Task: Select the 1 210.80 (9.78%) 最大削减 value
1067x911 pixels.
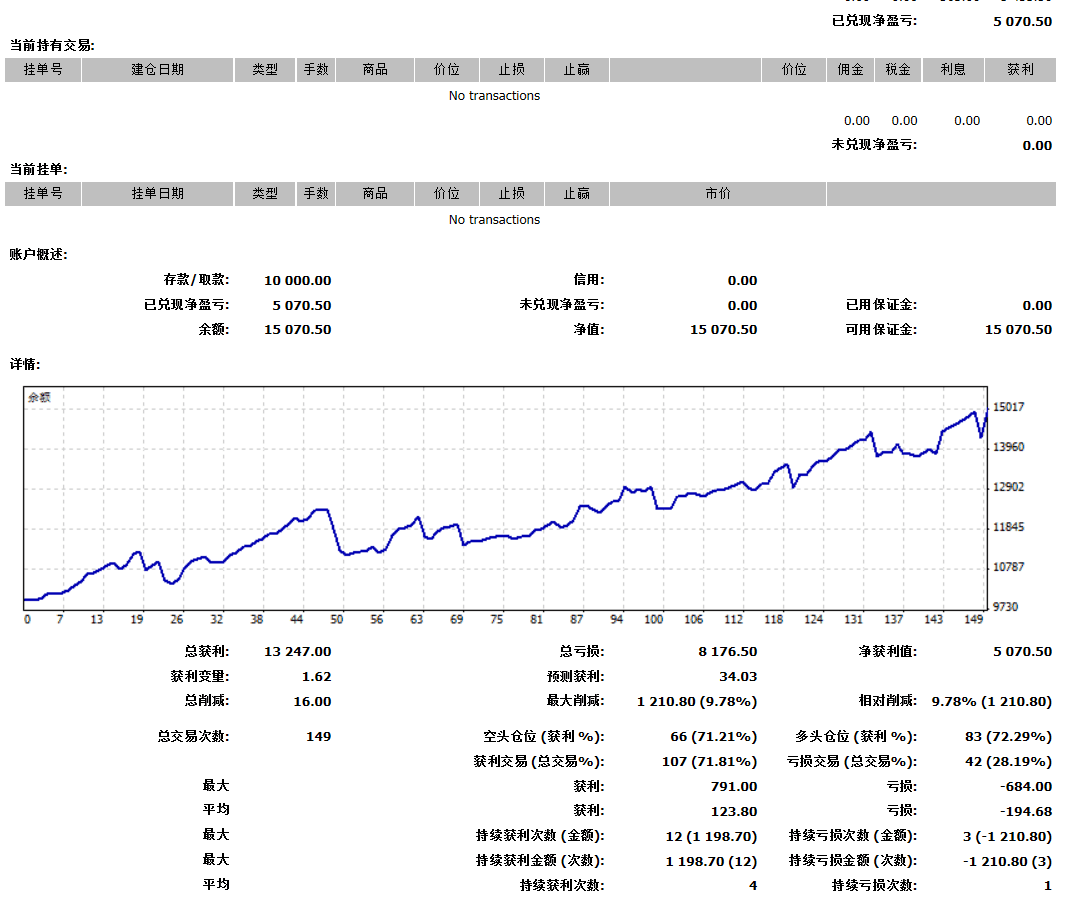Action: [697, 701]
